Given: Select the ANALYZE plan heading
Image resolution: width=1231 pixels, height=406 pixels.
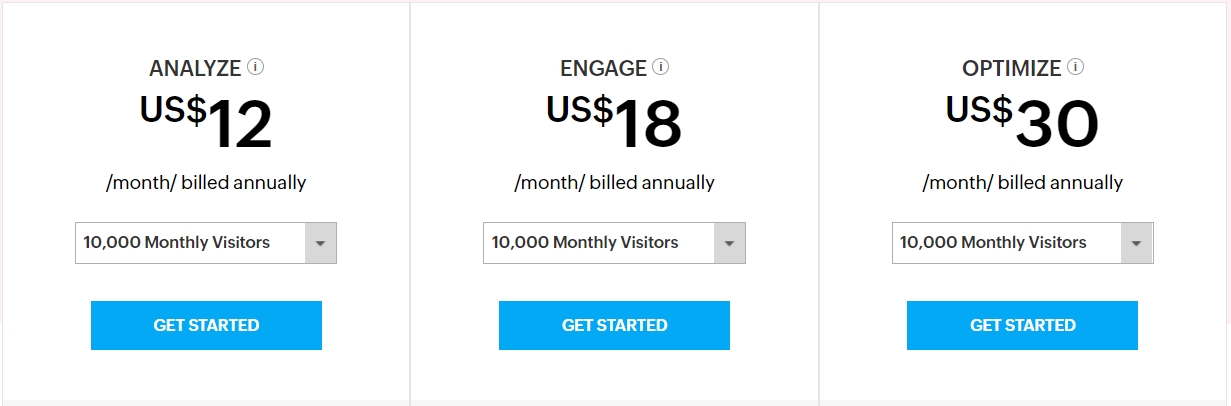Looking at the screenshot, I should 195,69.
